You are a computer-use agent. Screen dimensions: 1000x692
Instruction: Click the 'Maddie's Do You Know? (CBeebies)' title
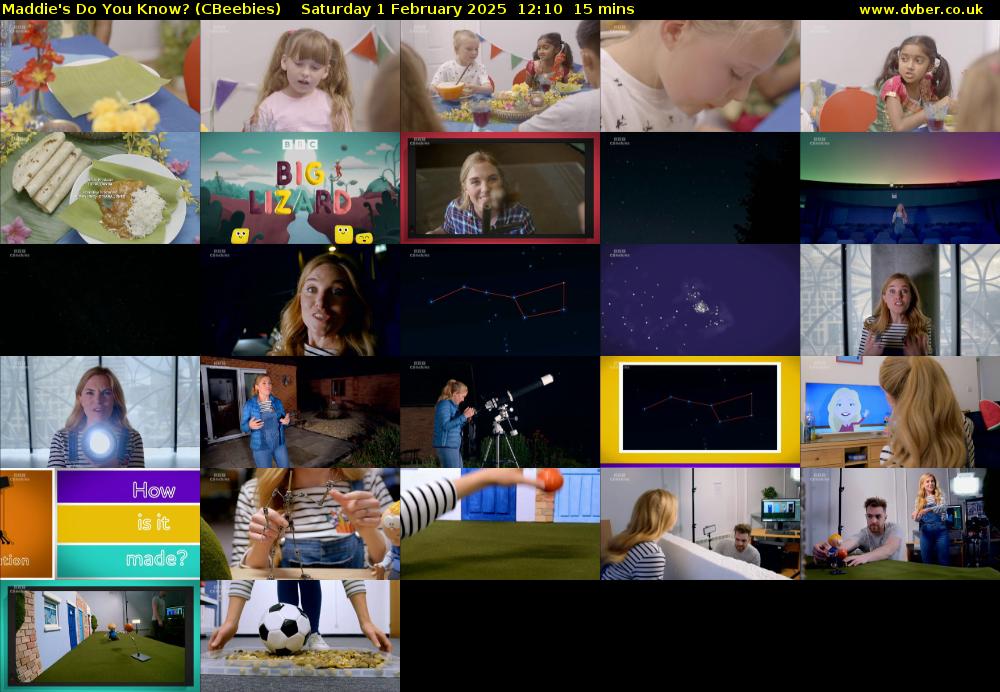point(142,10)
